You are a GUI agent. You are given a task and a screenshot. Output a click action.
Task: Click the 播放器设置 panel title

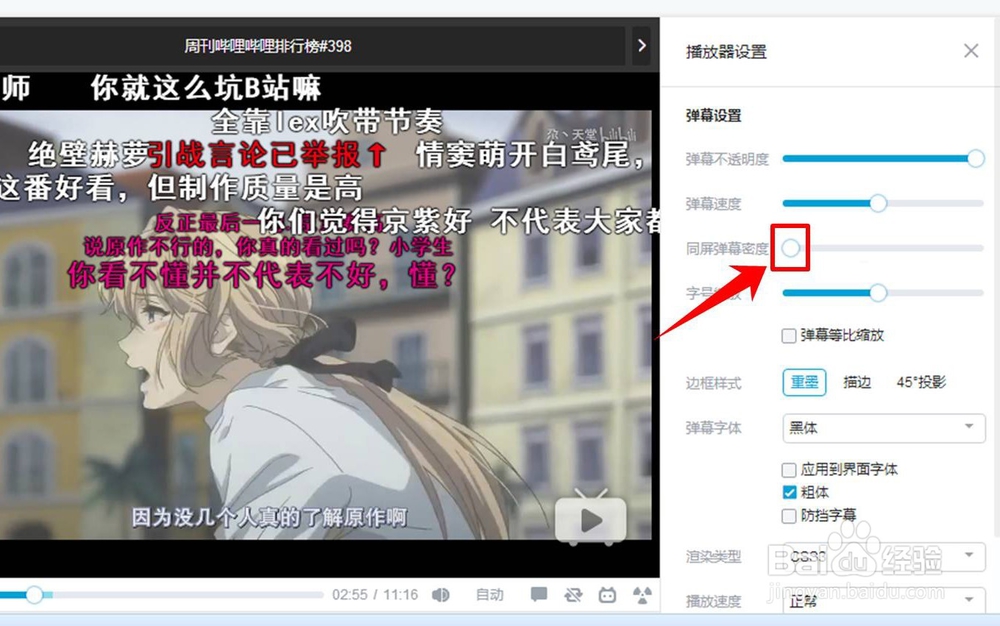point(726,52)
